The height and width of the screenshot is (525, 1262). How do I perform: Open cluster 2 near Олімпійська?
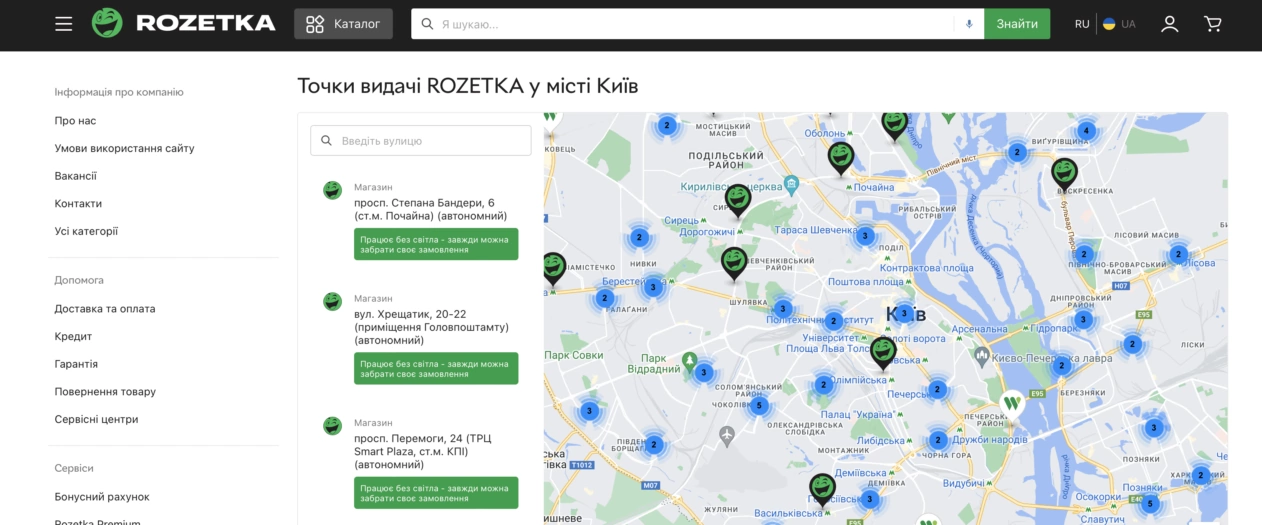823,385
